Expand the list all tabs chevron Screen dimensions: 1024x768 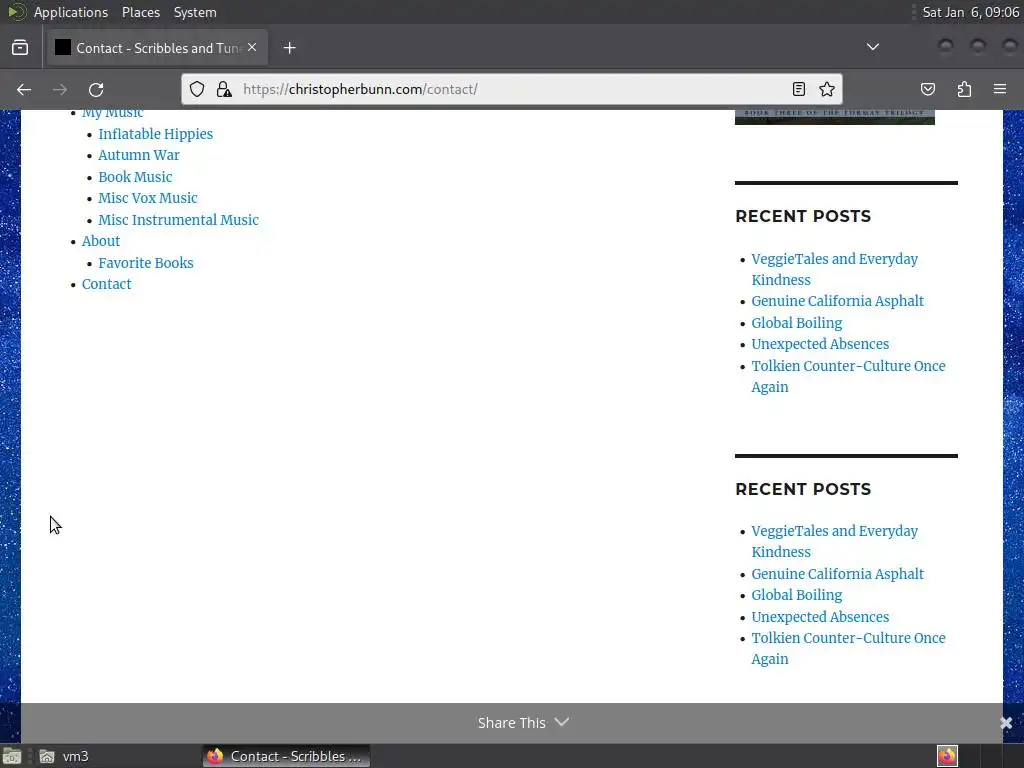coord(872,47)
